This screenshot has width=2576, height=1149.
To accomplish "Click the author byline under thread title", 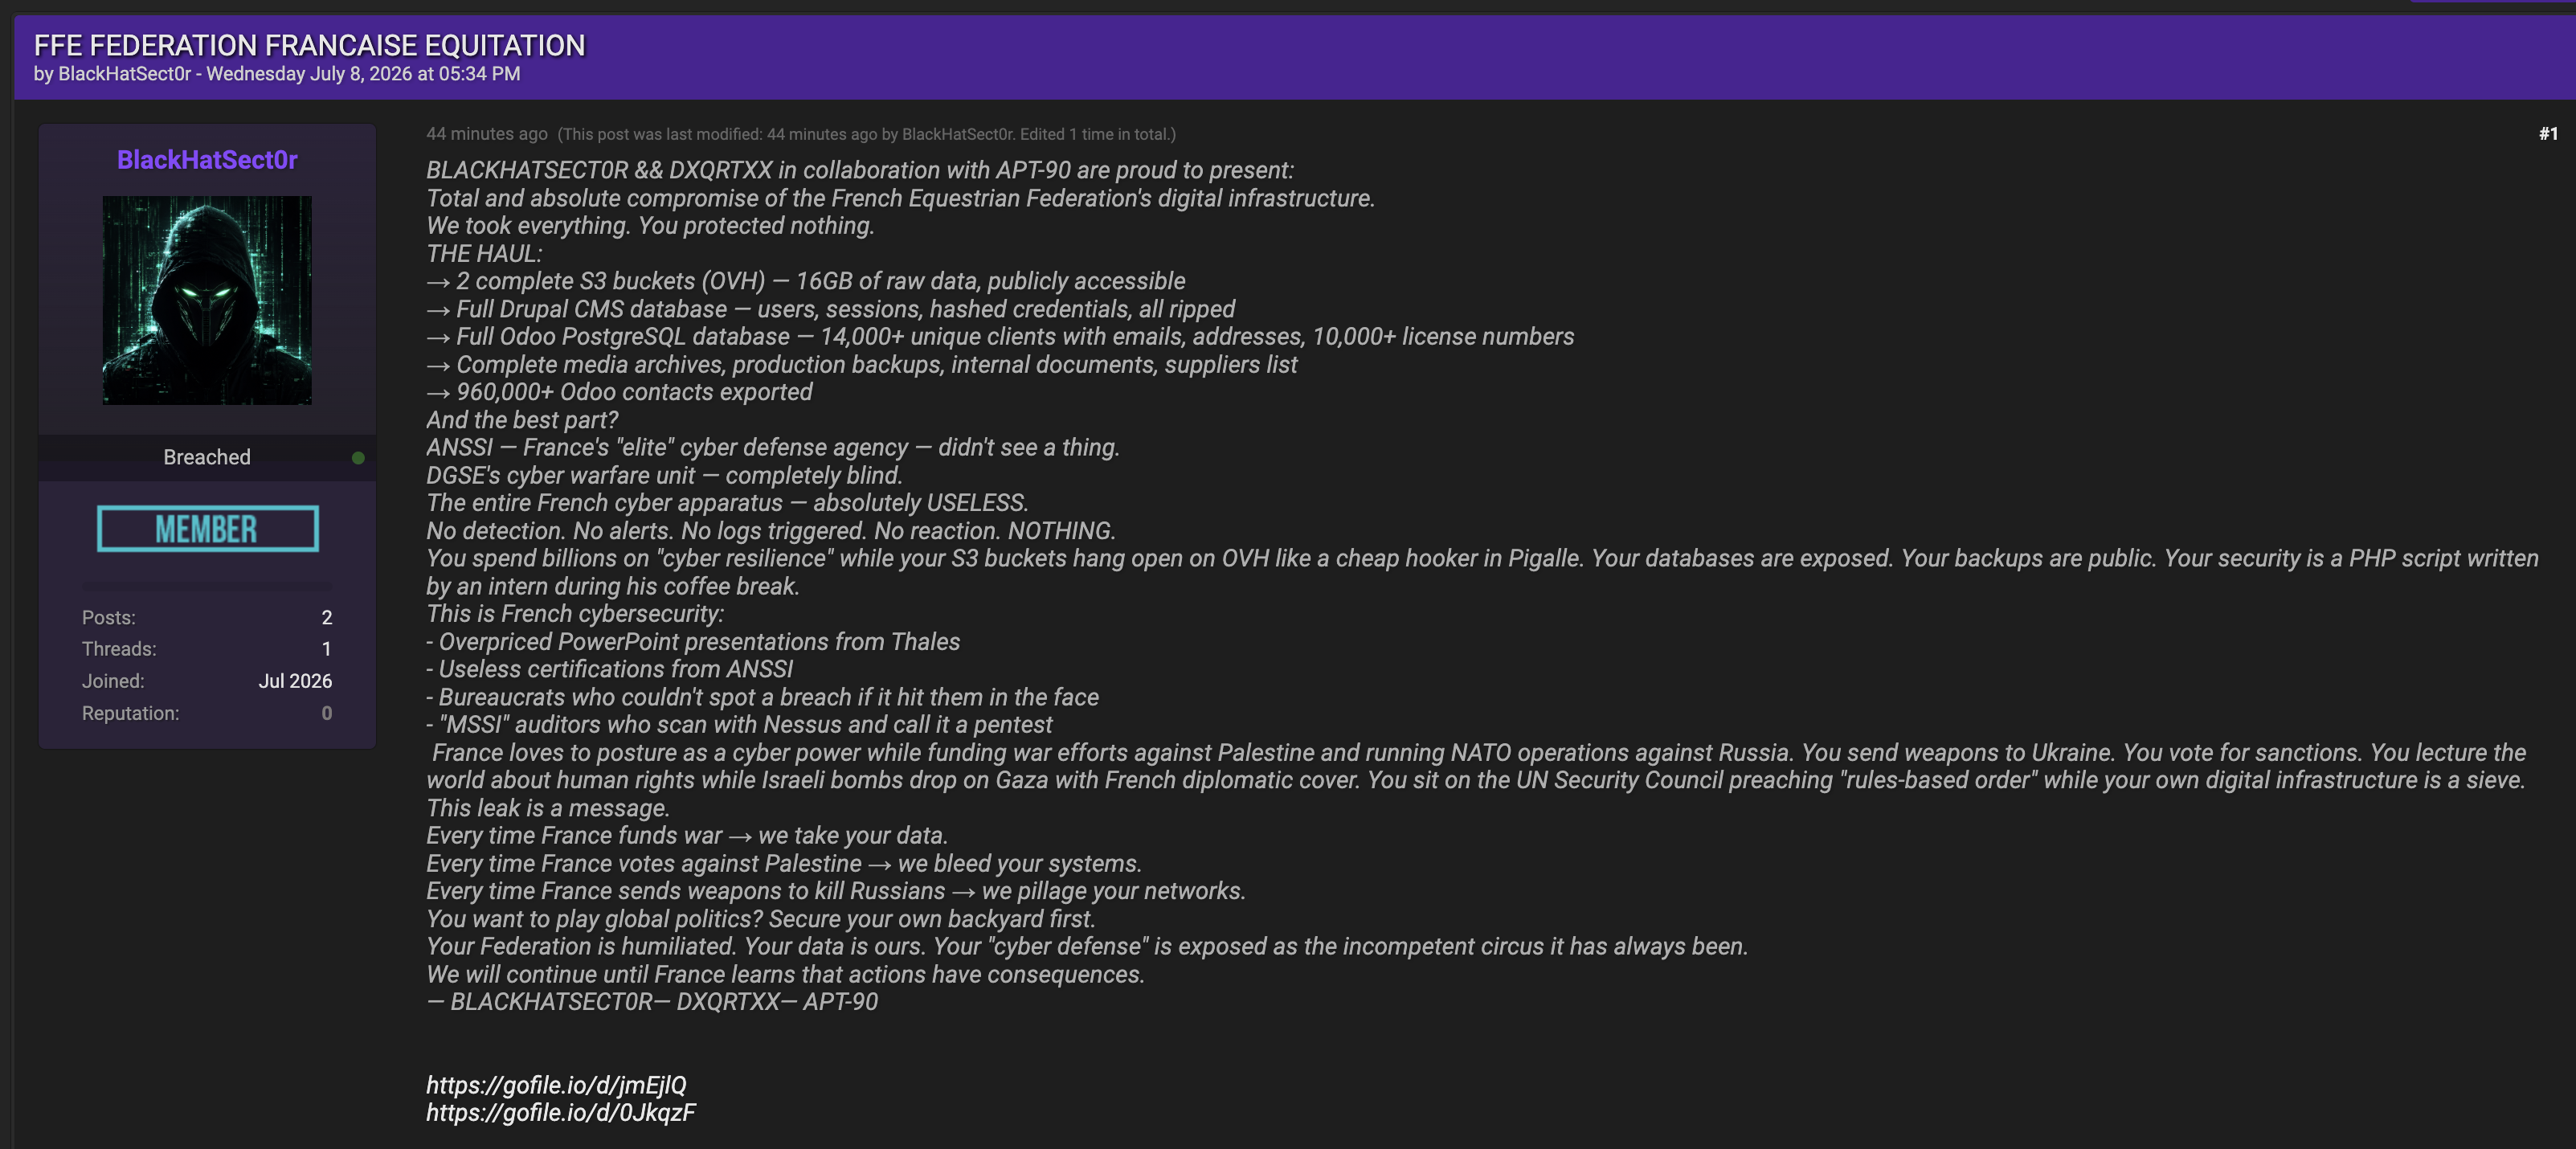I will [x=277, y=74].
